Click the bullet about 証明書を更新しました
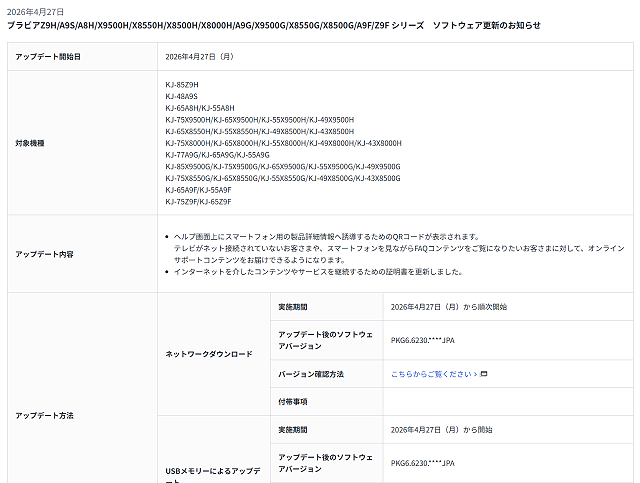Viewport: 640px width, 483px height. pyautogui.click(x=318, y=271)
